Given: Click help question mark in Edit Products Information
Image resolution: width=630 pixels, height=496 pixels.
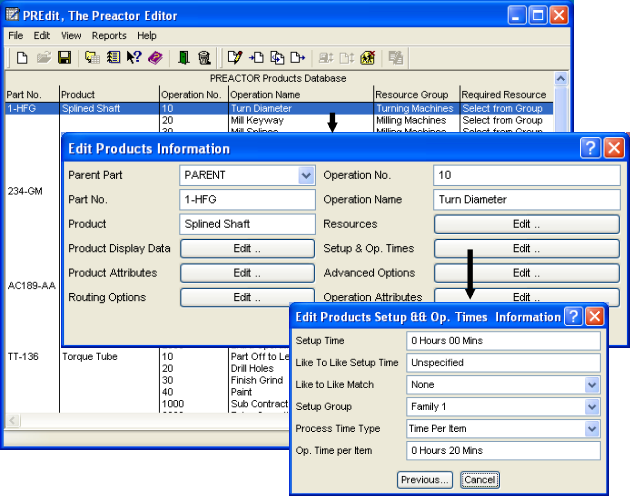Looking at the screenshot, I should [590, 148].
